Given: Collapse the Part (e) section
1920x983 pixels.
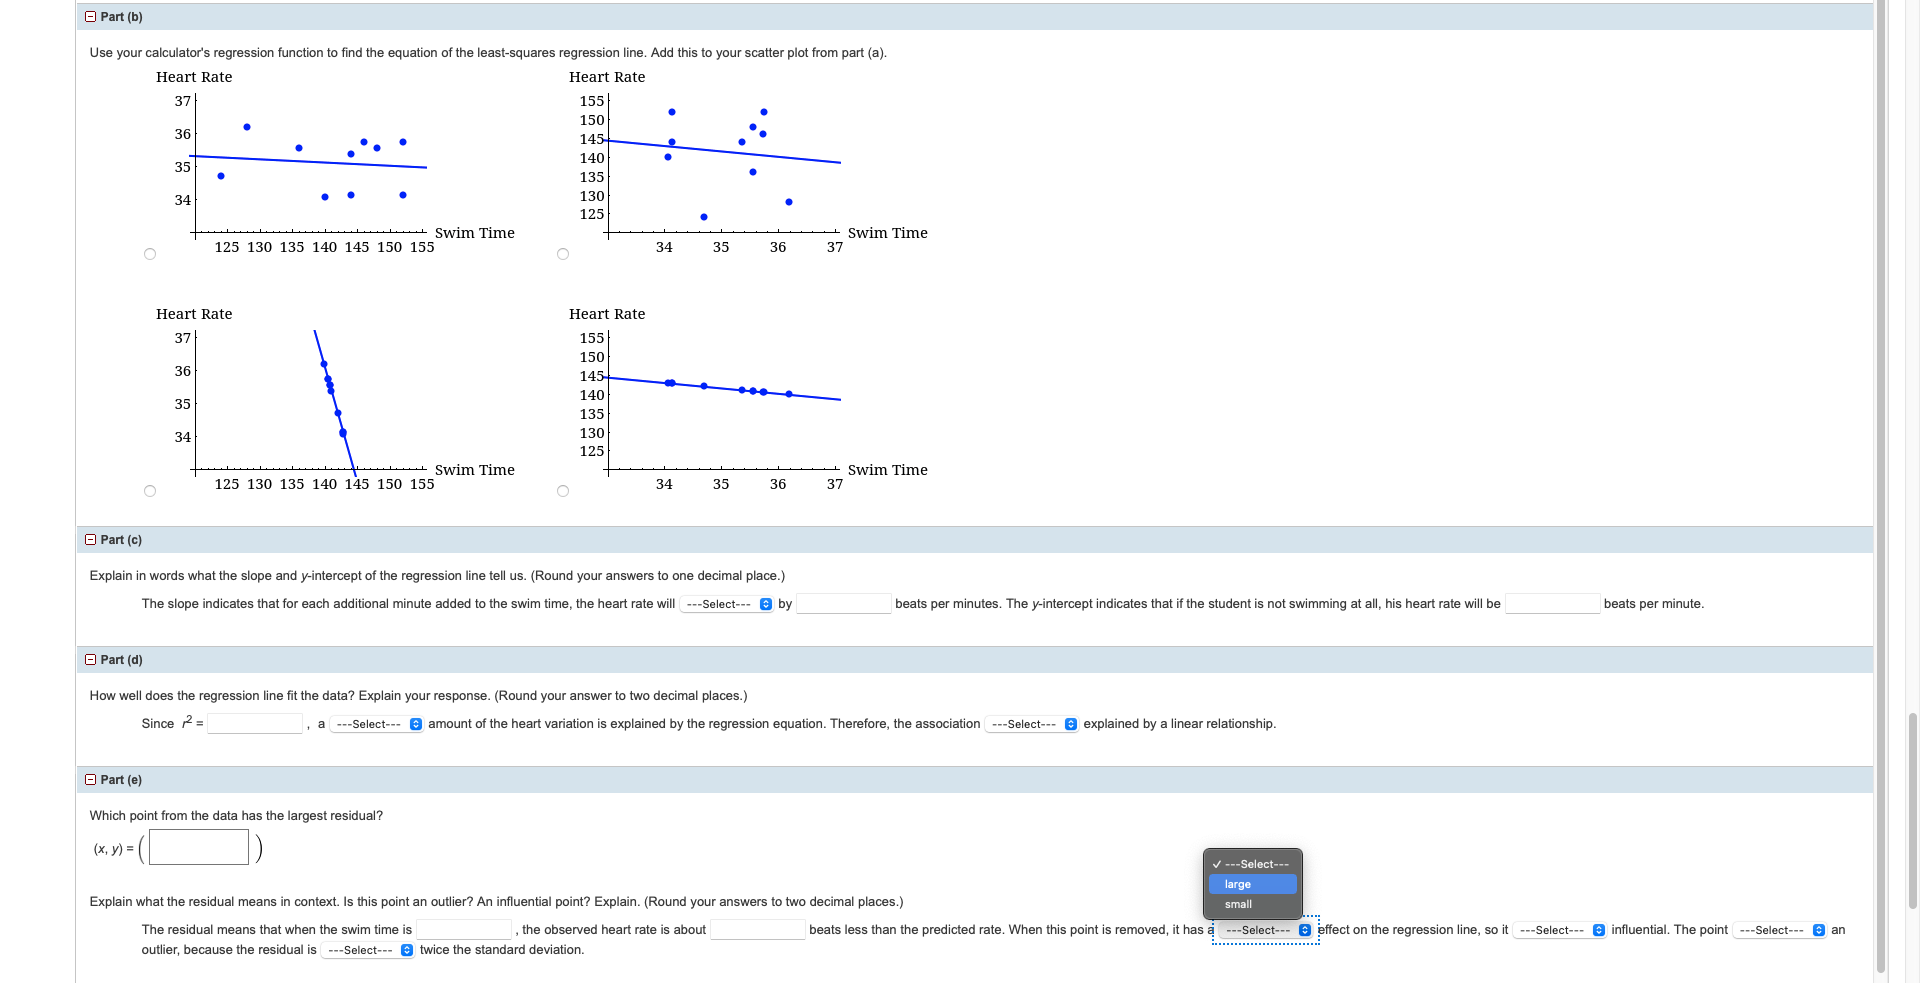Looking at the screenshot, I should tap(90, 780).
